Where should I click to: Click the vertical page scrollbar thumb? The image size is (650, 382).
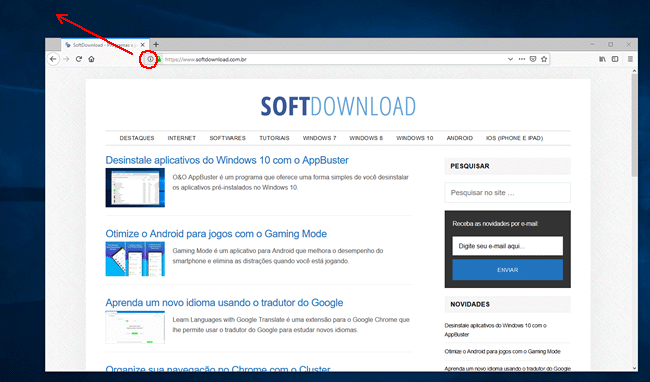[x=635, y=126]
